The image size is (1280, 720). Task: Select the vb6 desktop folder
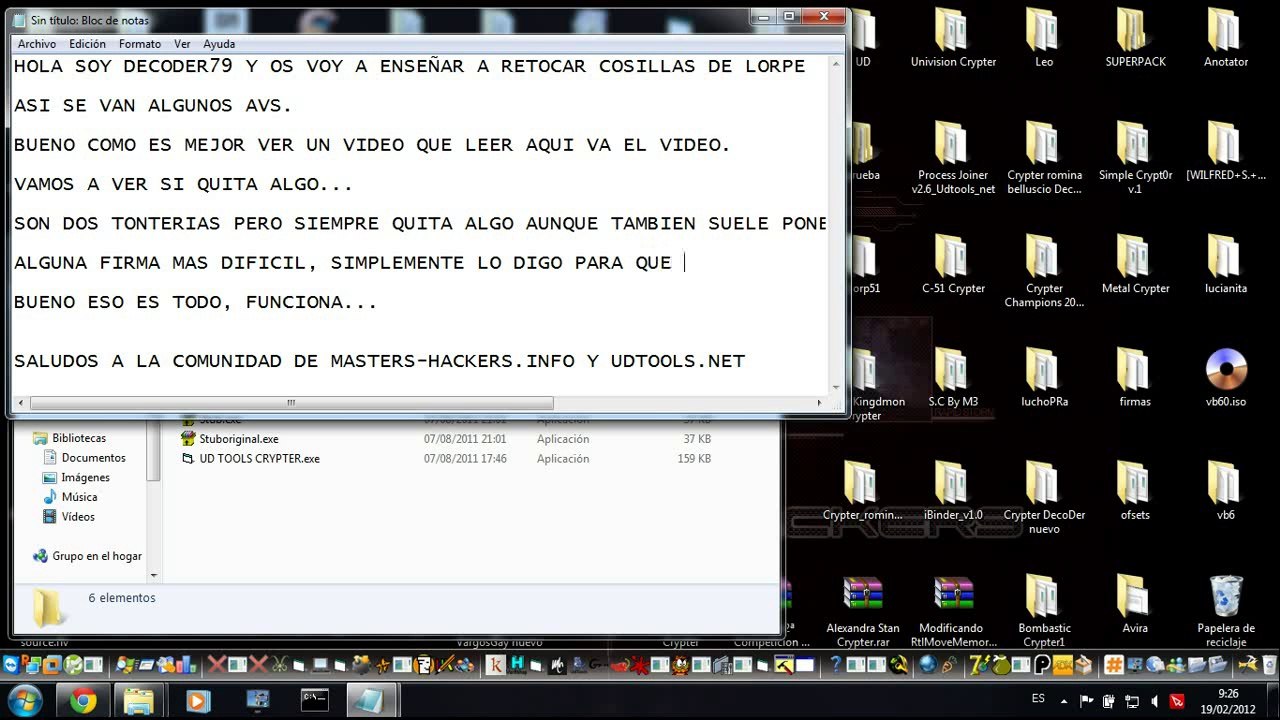1225,491
